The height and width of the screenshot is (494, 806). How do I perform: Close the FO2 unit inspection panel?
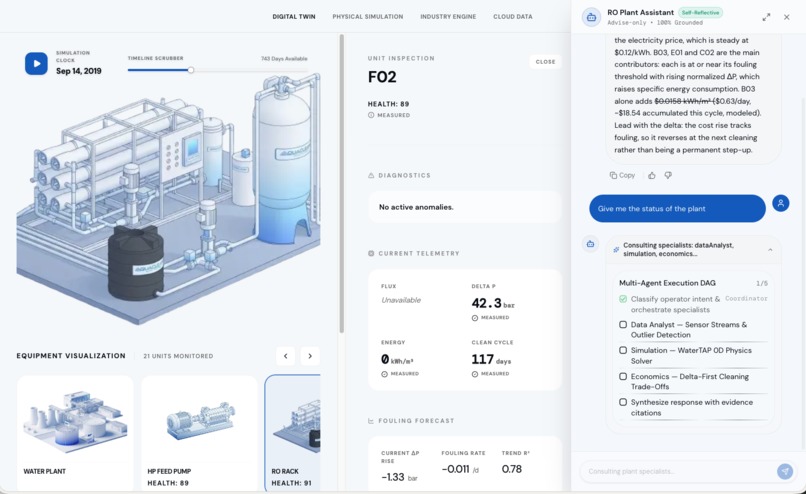pos(545,62)
